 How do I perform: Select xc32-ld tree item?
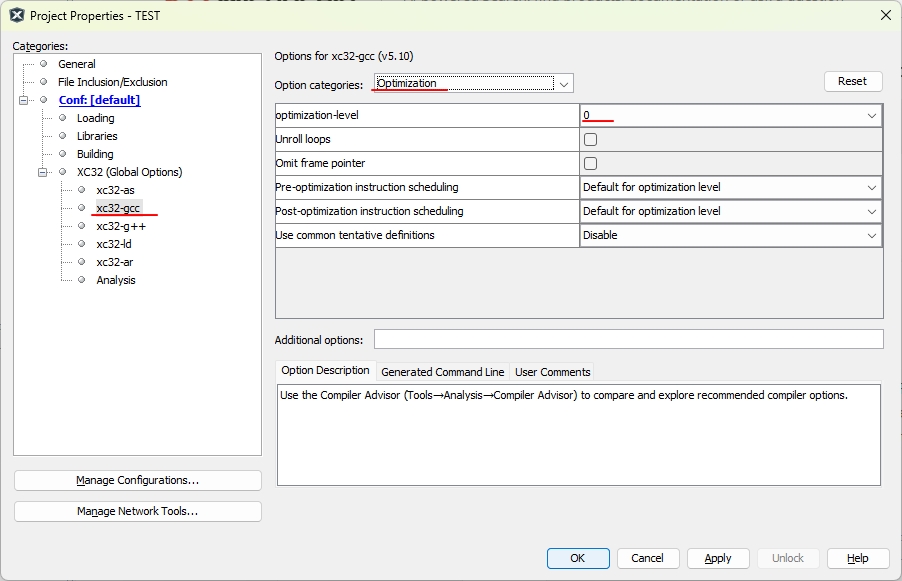[x=114, y=244]
